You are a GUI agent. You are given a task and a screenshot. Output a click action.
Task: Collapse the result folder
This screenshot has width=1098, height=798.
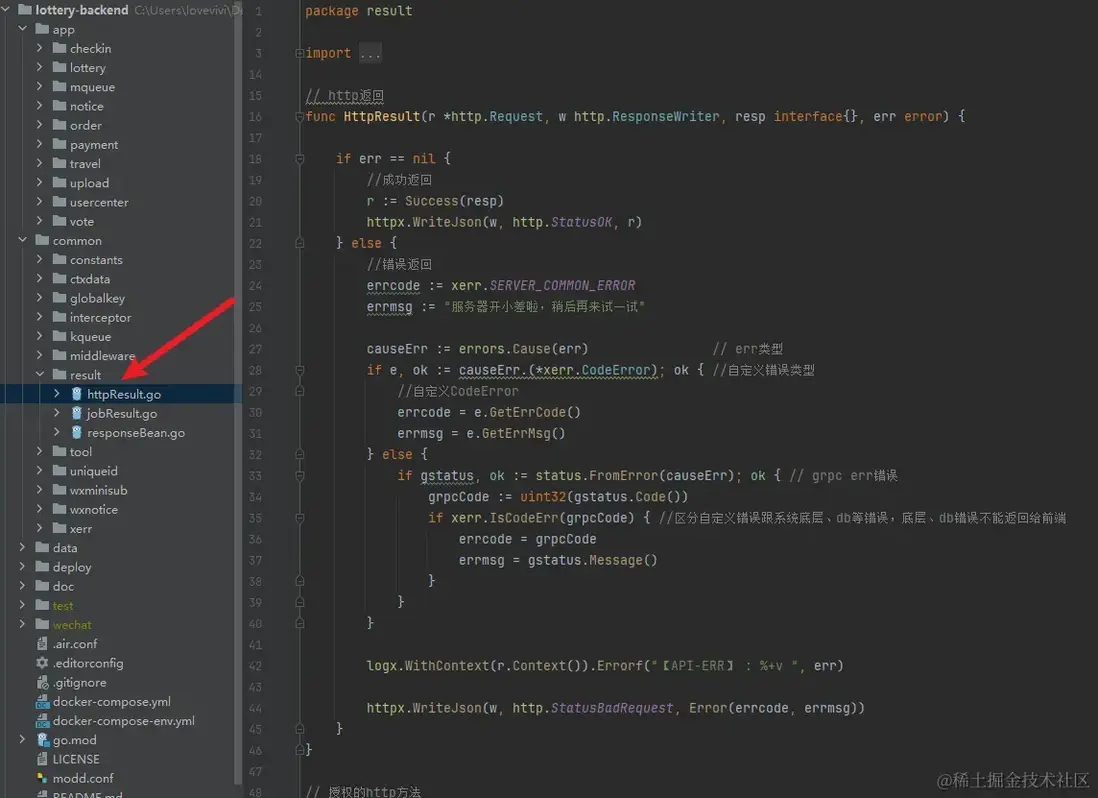pyautogui.click(x=40, y=374)
